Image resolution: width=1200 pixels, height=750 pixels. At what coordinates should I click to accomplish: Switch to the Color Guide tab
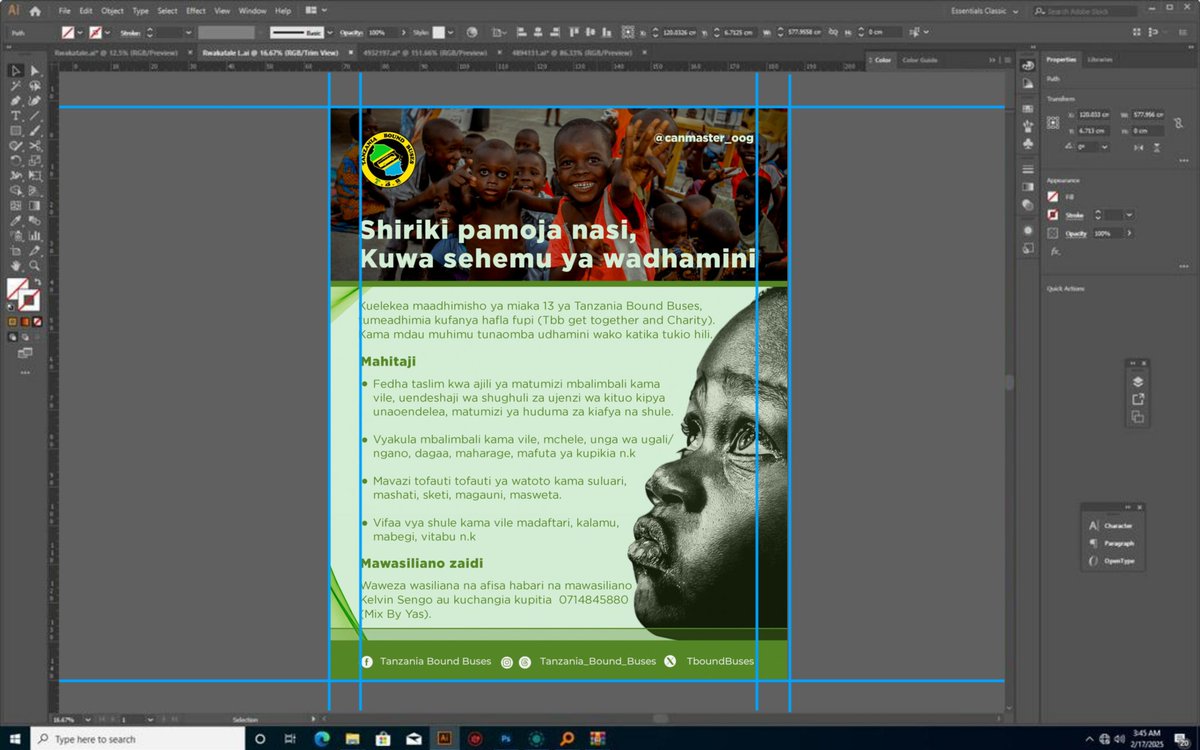pos(920,60)
